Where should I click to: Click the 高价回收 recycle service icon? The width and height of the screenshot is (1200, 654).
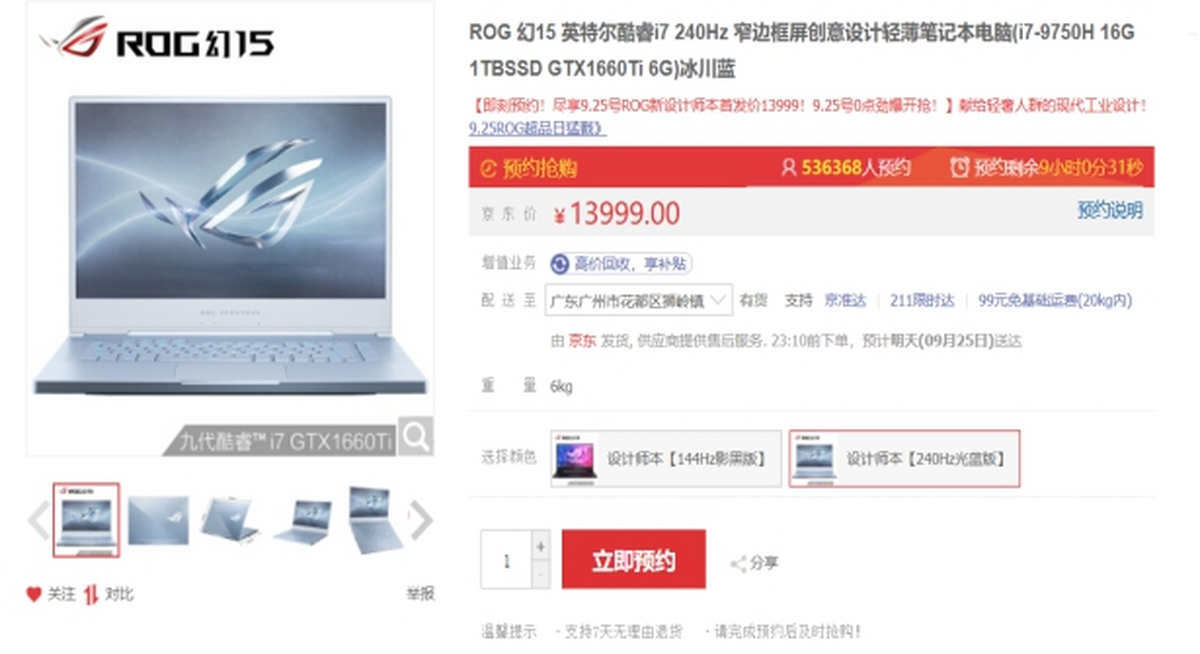click(560, 264)
